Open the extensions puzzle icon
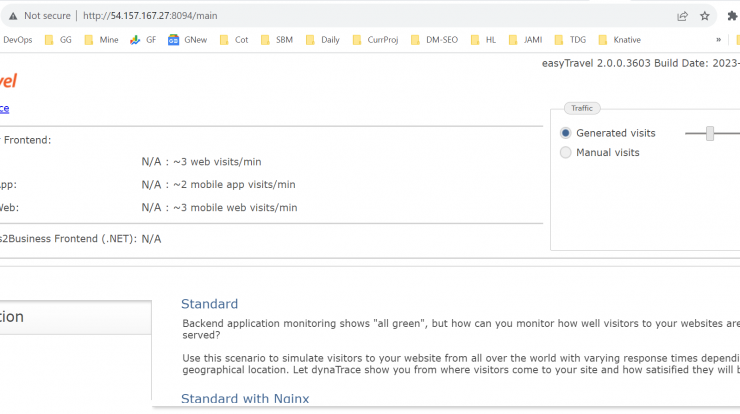Screen dimensions: 740x414 point(732,16)
